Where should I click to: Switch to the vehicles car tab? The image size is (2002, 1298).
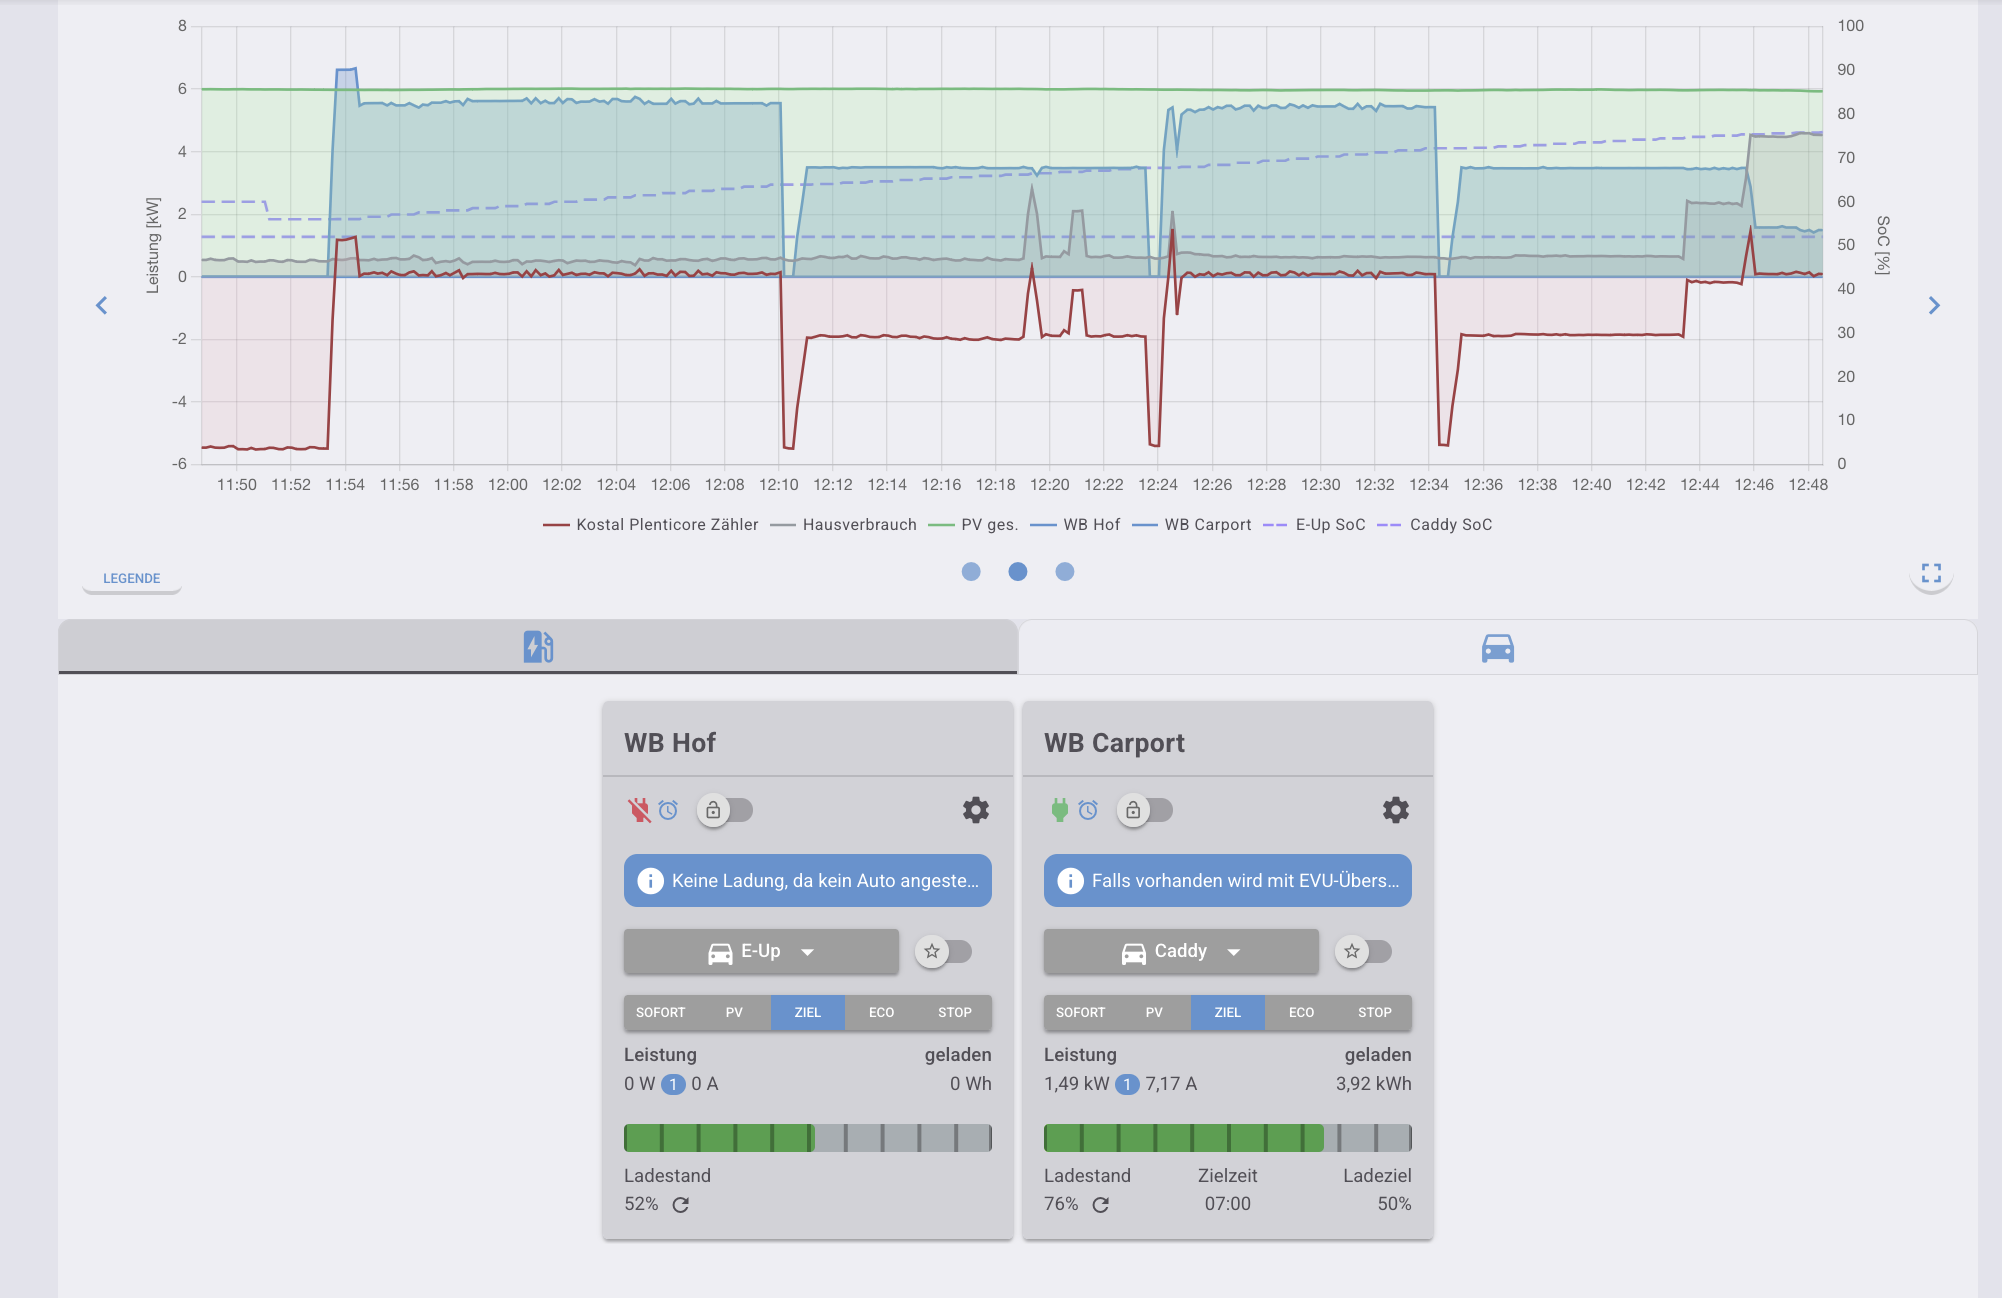(1497, 648)
